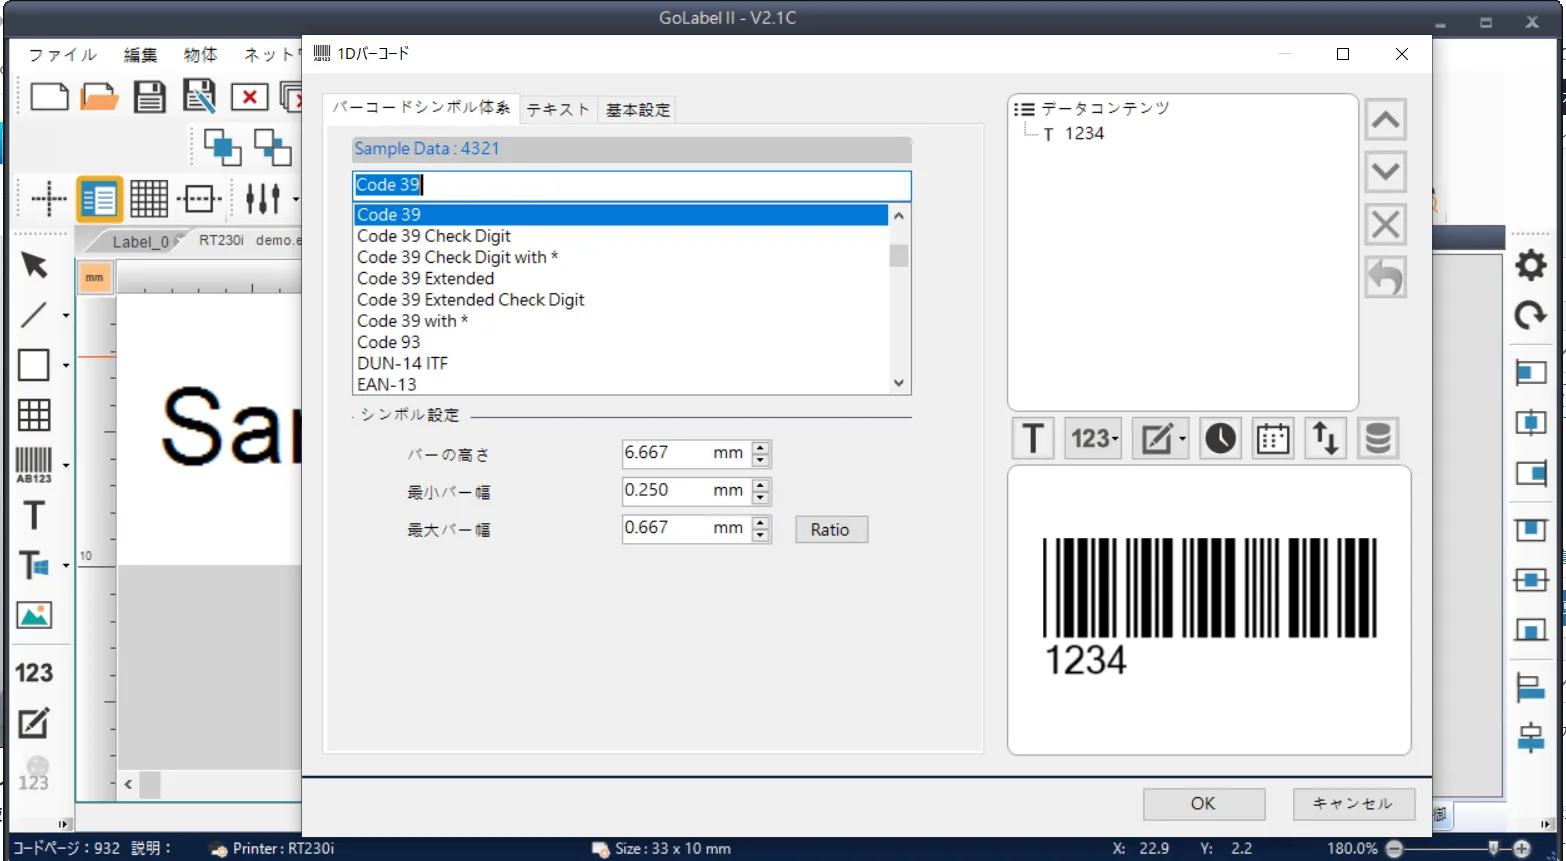
Task: Switch to the 基本設定 tab
Action: click(x=638, y=110)
